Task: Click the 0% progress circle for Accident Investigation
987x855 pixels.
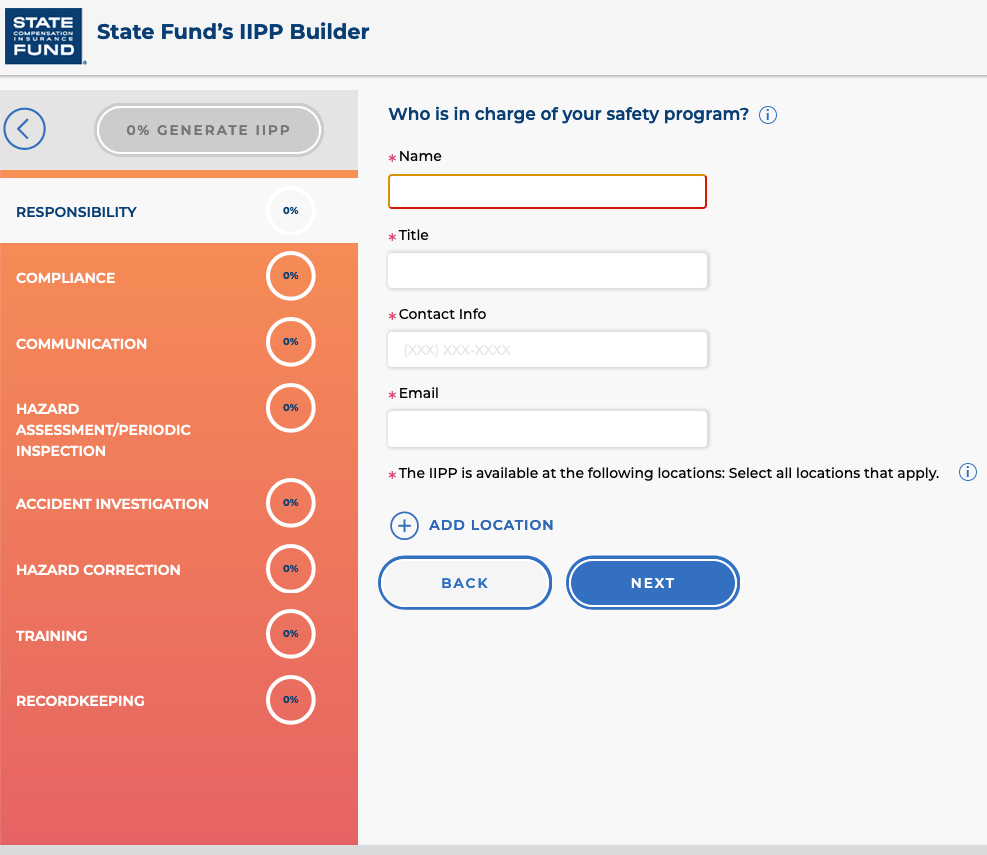Action: tap(290, 503)
